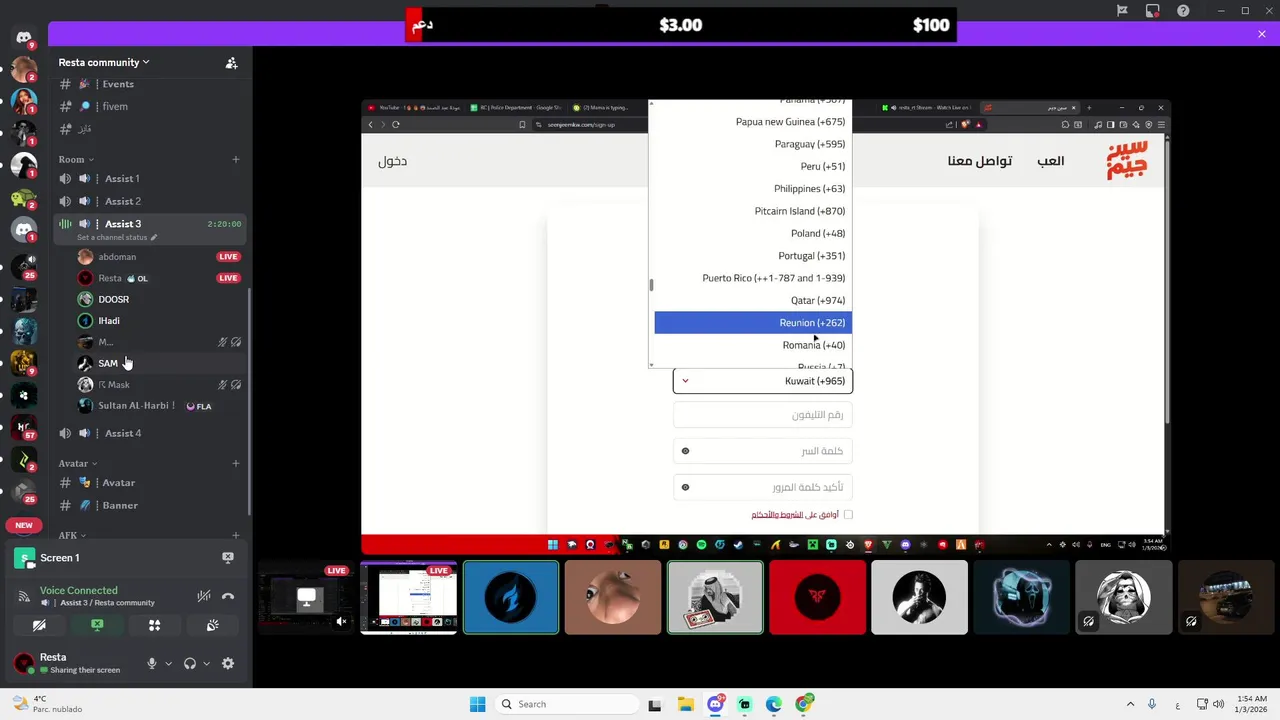Toggle screen share button in voice panel
The width and height of the screenshot is (1280, 720).
pyautogui.click(x=97, y=625)
